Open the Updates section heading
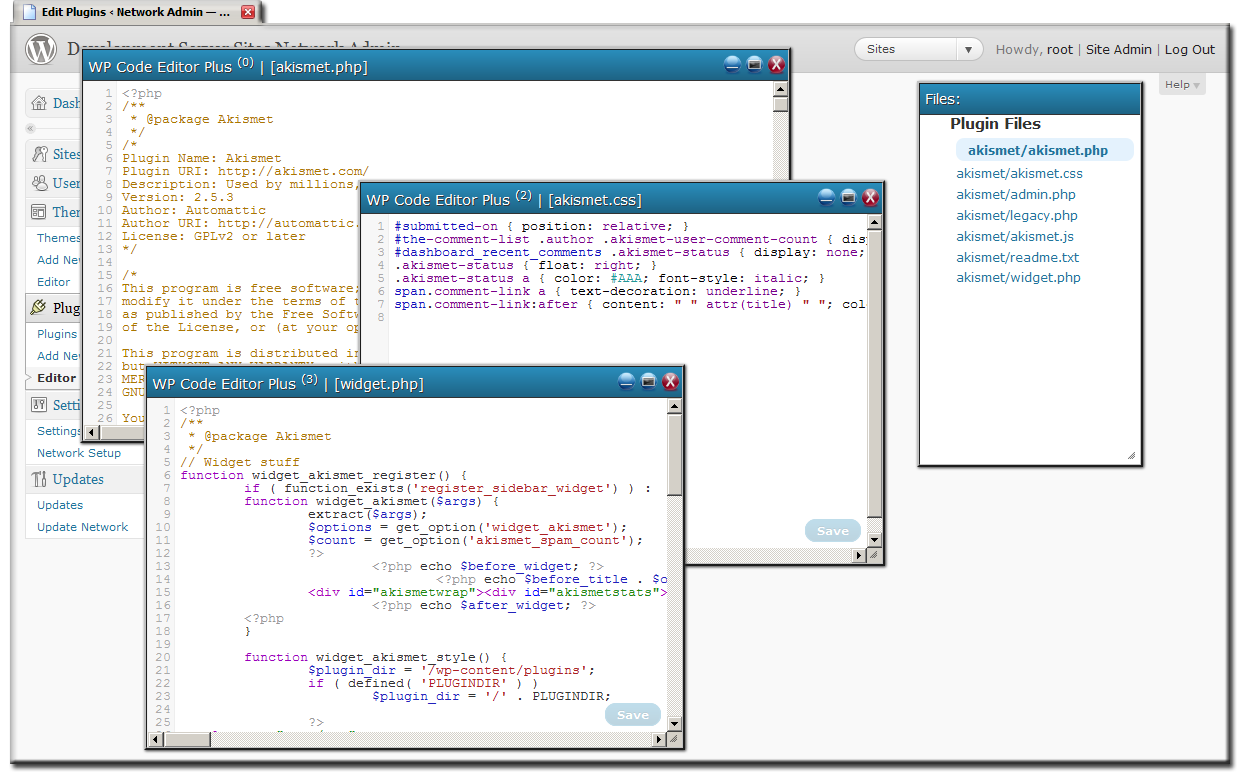The height and width of the screenshot is (782, 1244). pyautogui.click(x=78, y=479)
